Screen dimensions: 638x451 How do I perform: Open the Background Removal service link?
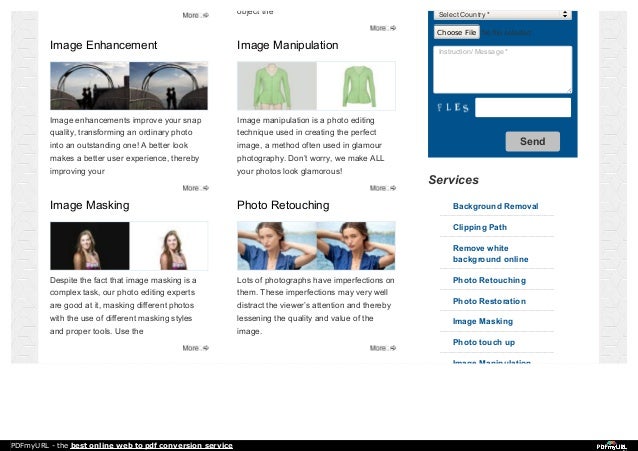click(x=496, y=206)
